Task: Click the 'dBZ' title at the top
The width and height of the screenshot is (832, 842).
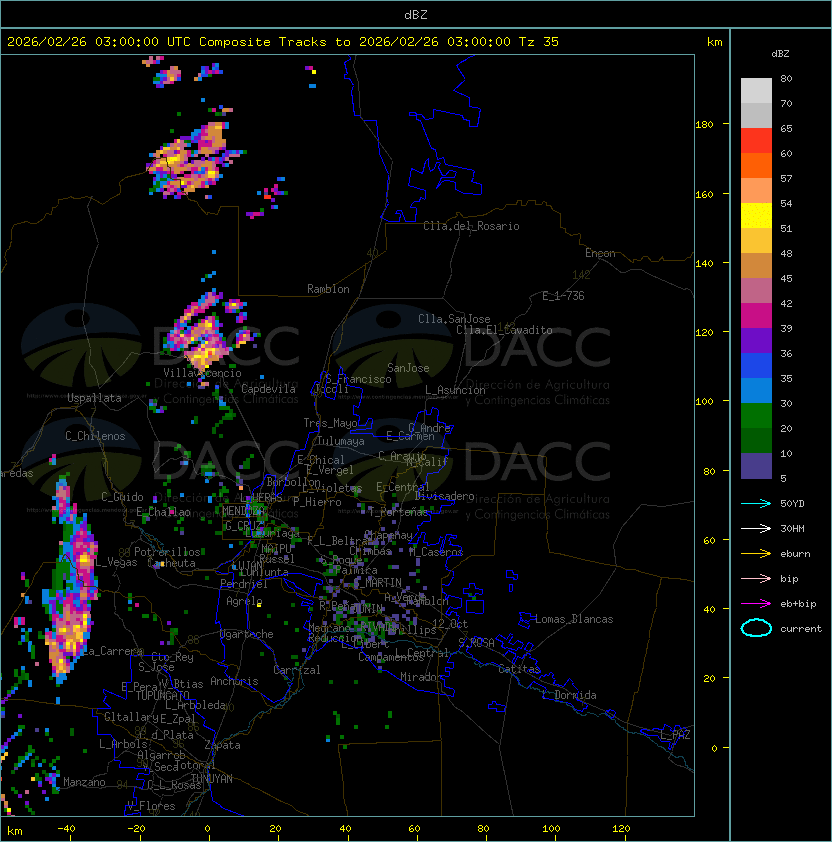Action: pos(416,14)
